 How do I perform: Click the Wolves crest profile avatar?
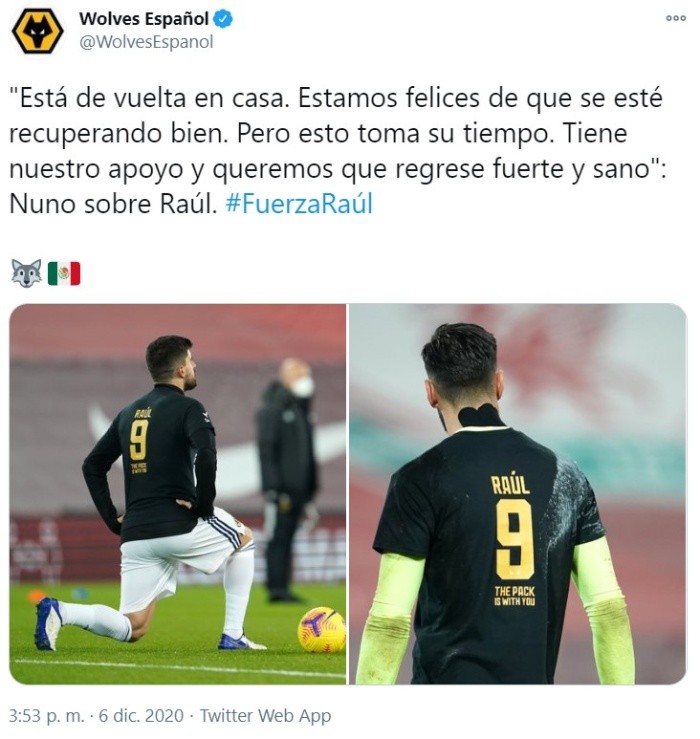tap(38, 31)
